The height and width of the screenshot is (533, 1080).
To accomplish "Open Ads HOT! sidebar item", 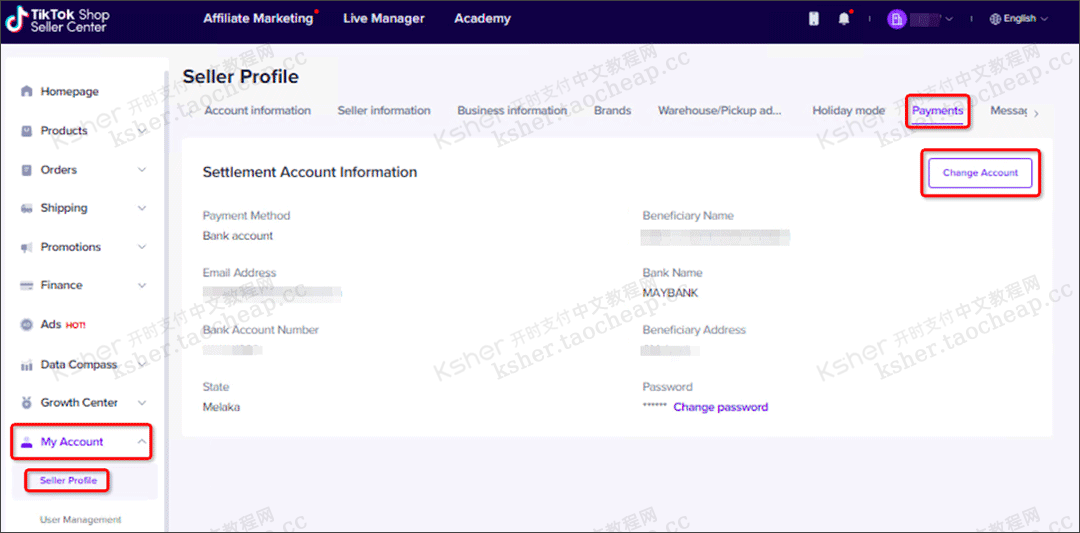I will pos(63,324).
